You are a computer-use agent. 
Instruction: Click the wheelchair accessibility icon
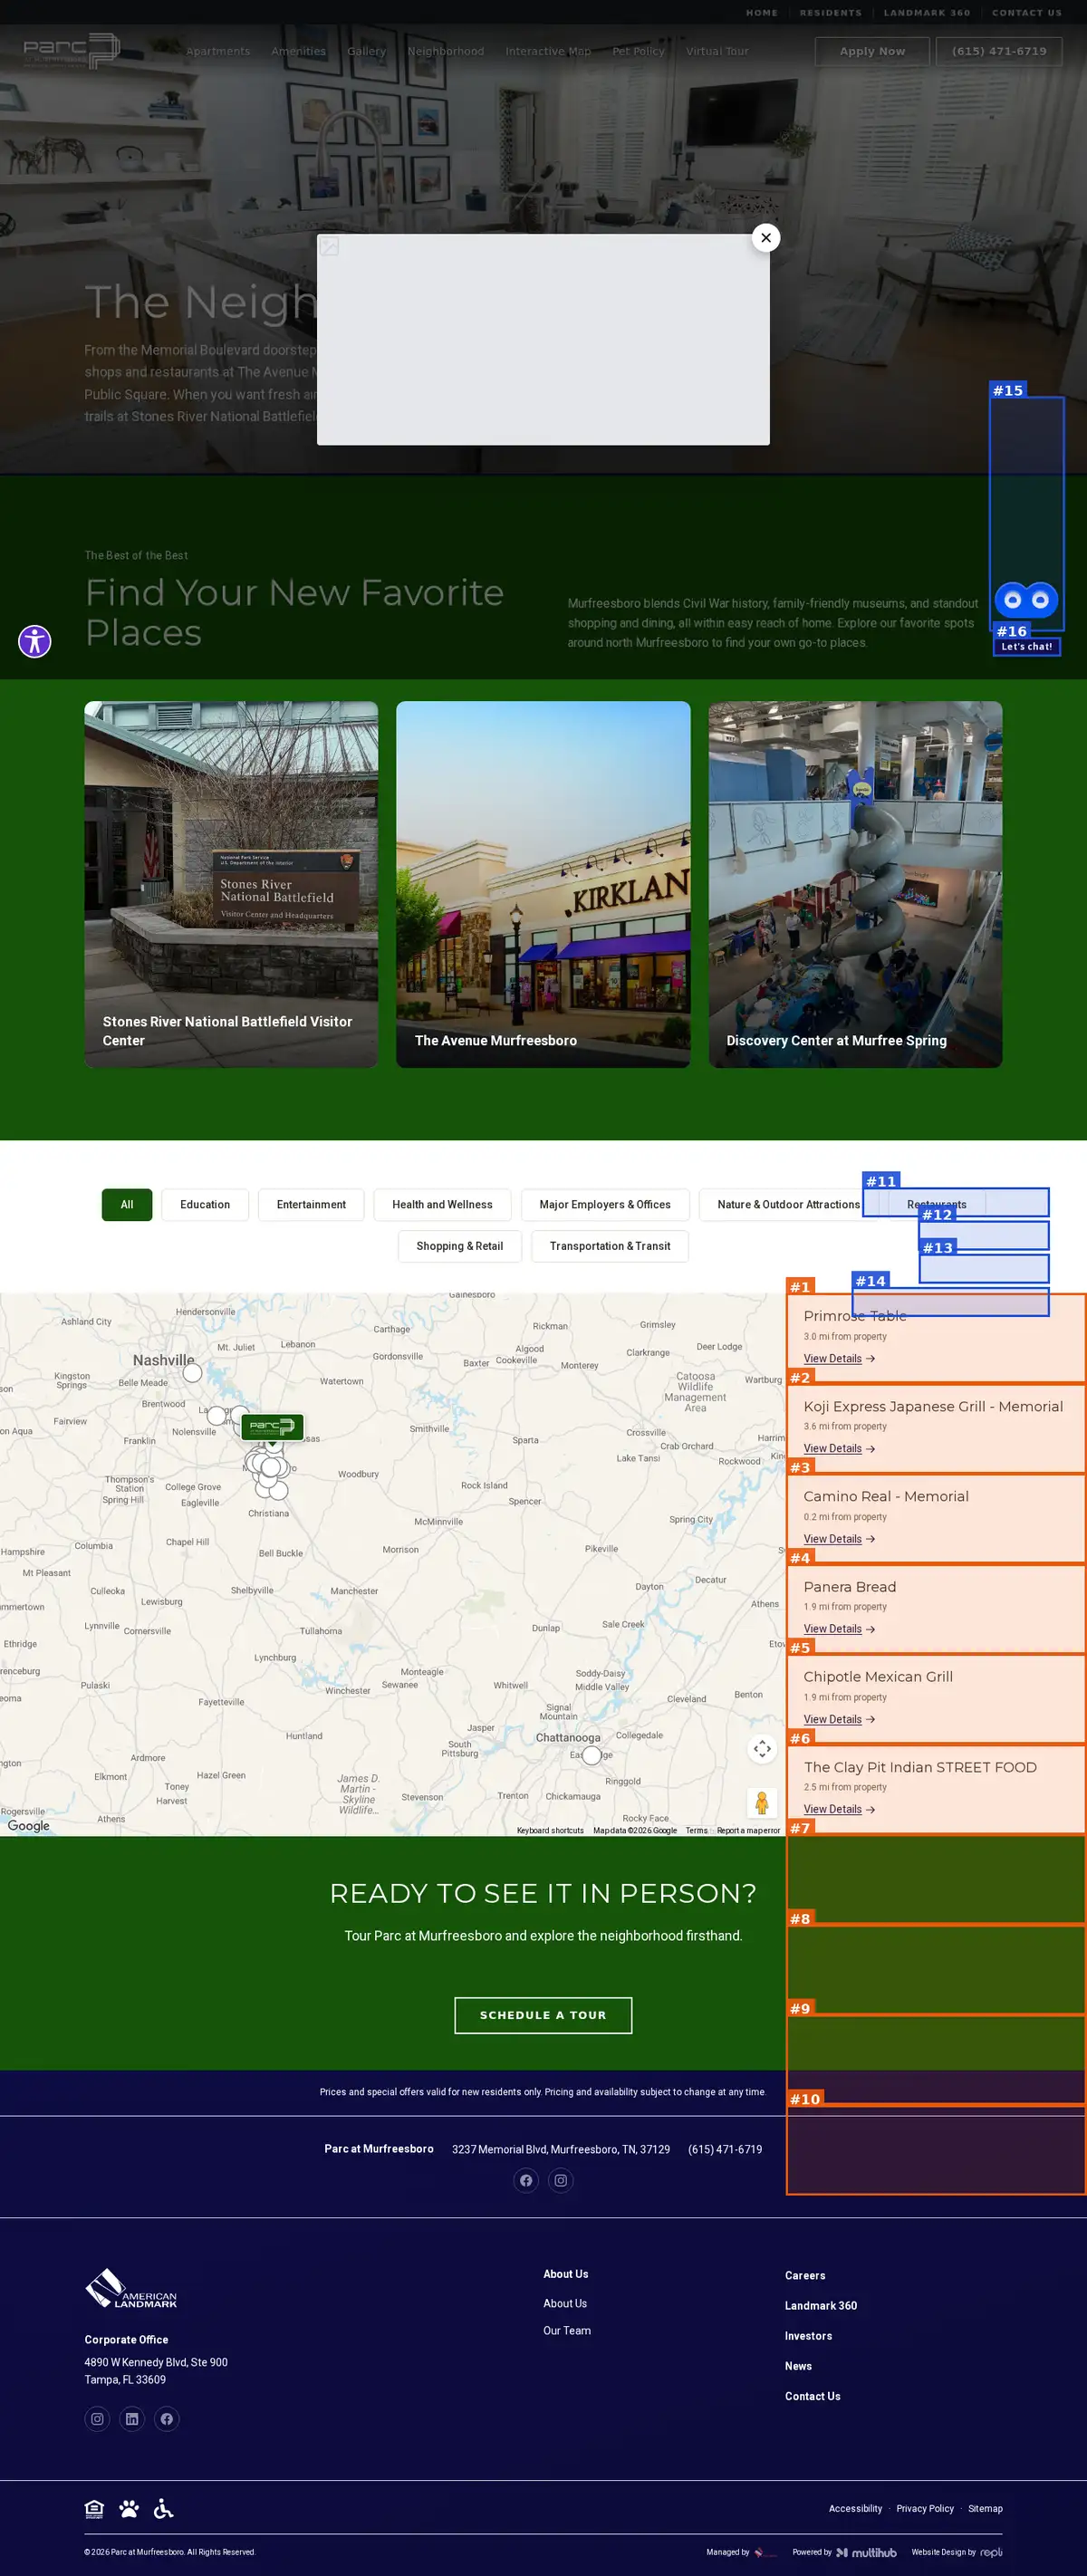pyautogui.click(x=164, y=2508)
